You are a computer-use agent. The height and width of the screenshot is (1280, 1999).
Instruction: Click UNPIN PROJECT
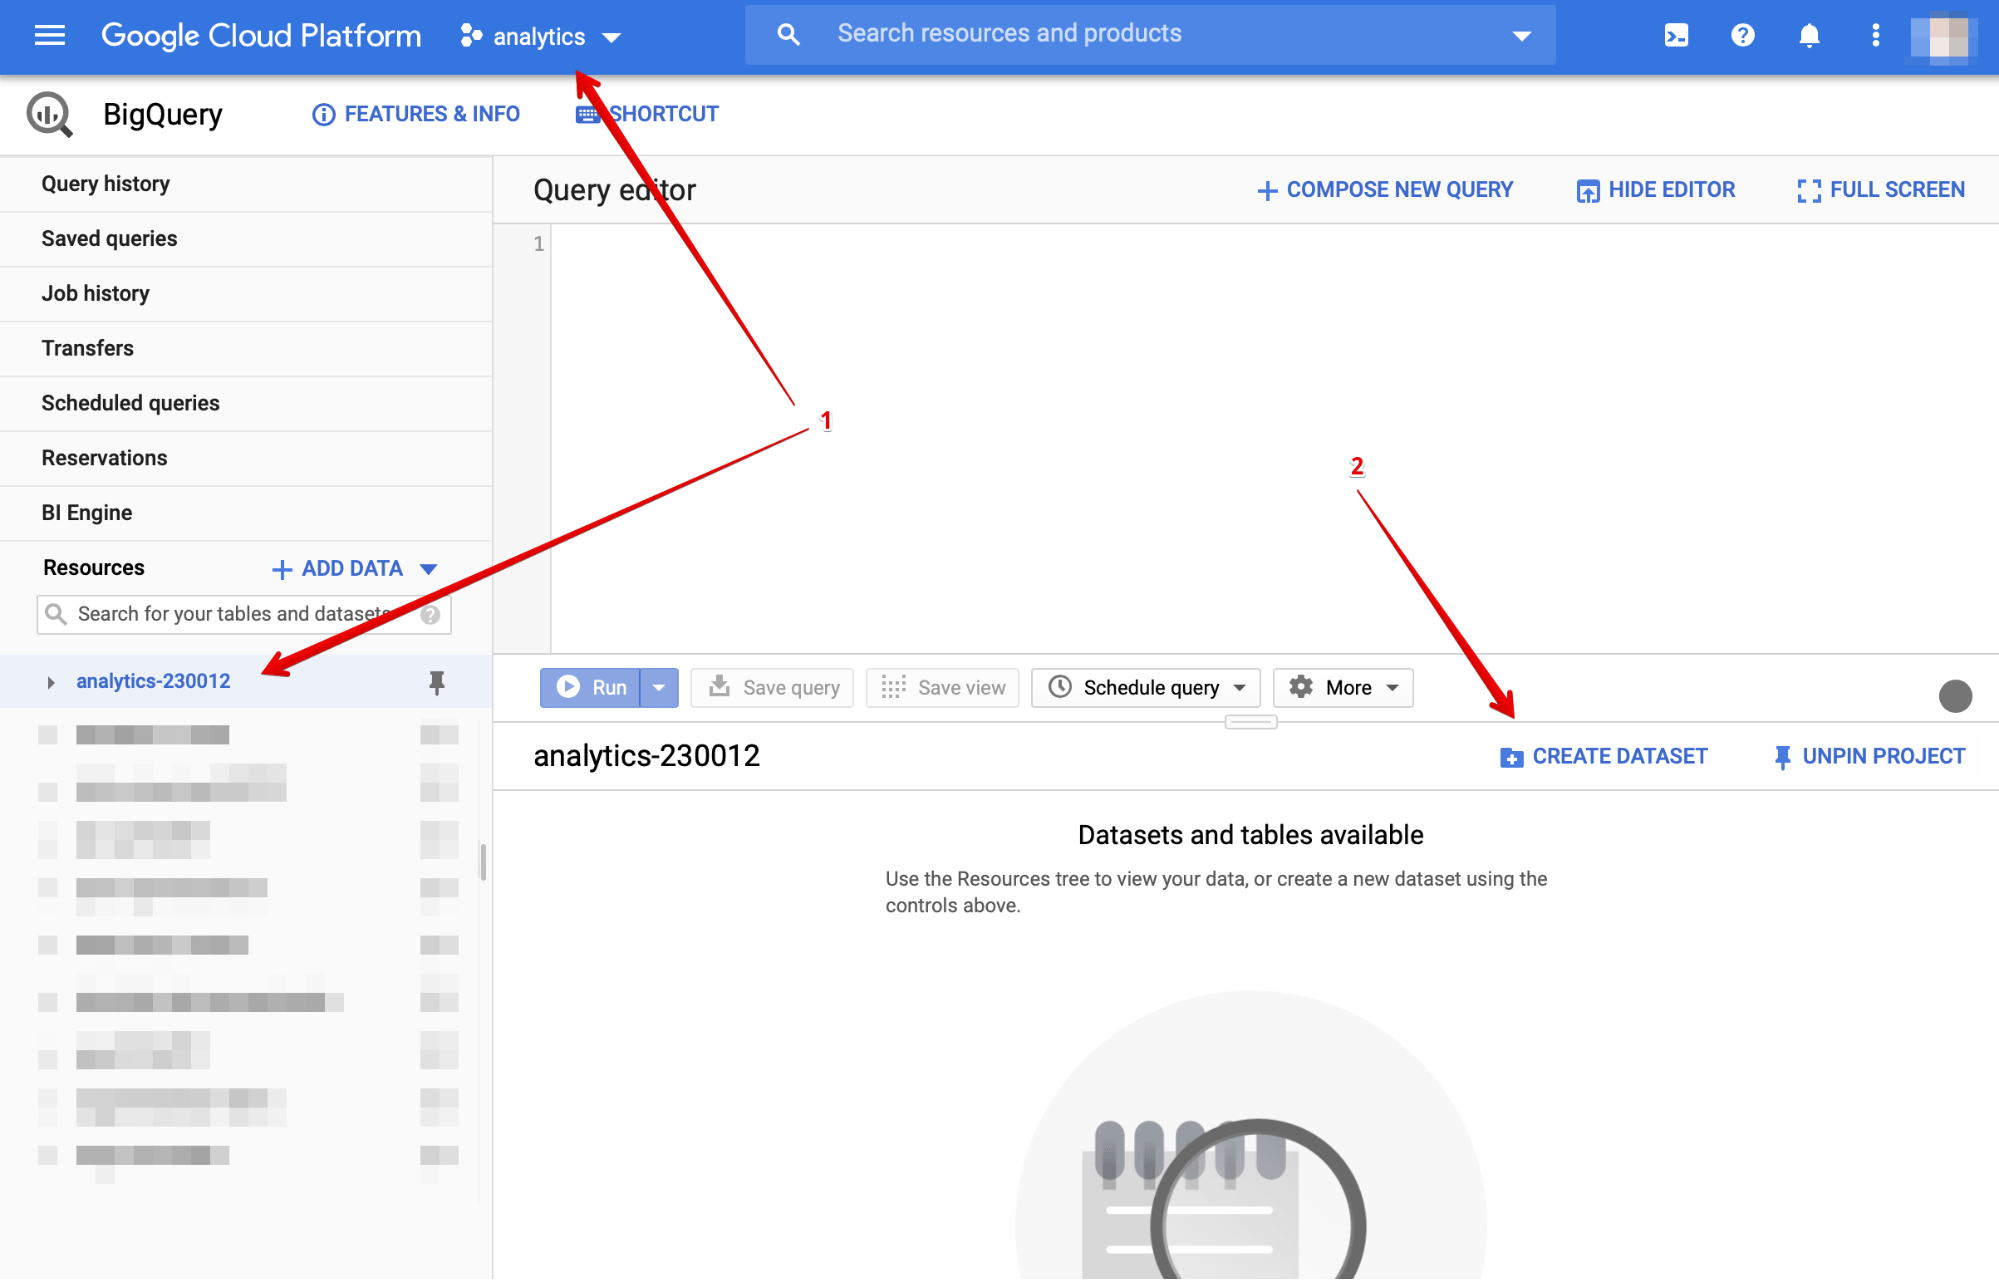pyautogui.click(x=1869, y=757)
